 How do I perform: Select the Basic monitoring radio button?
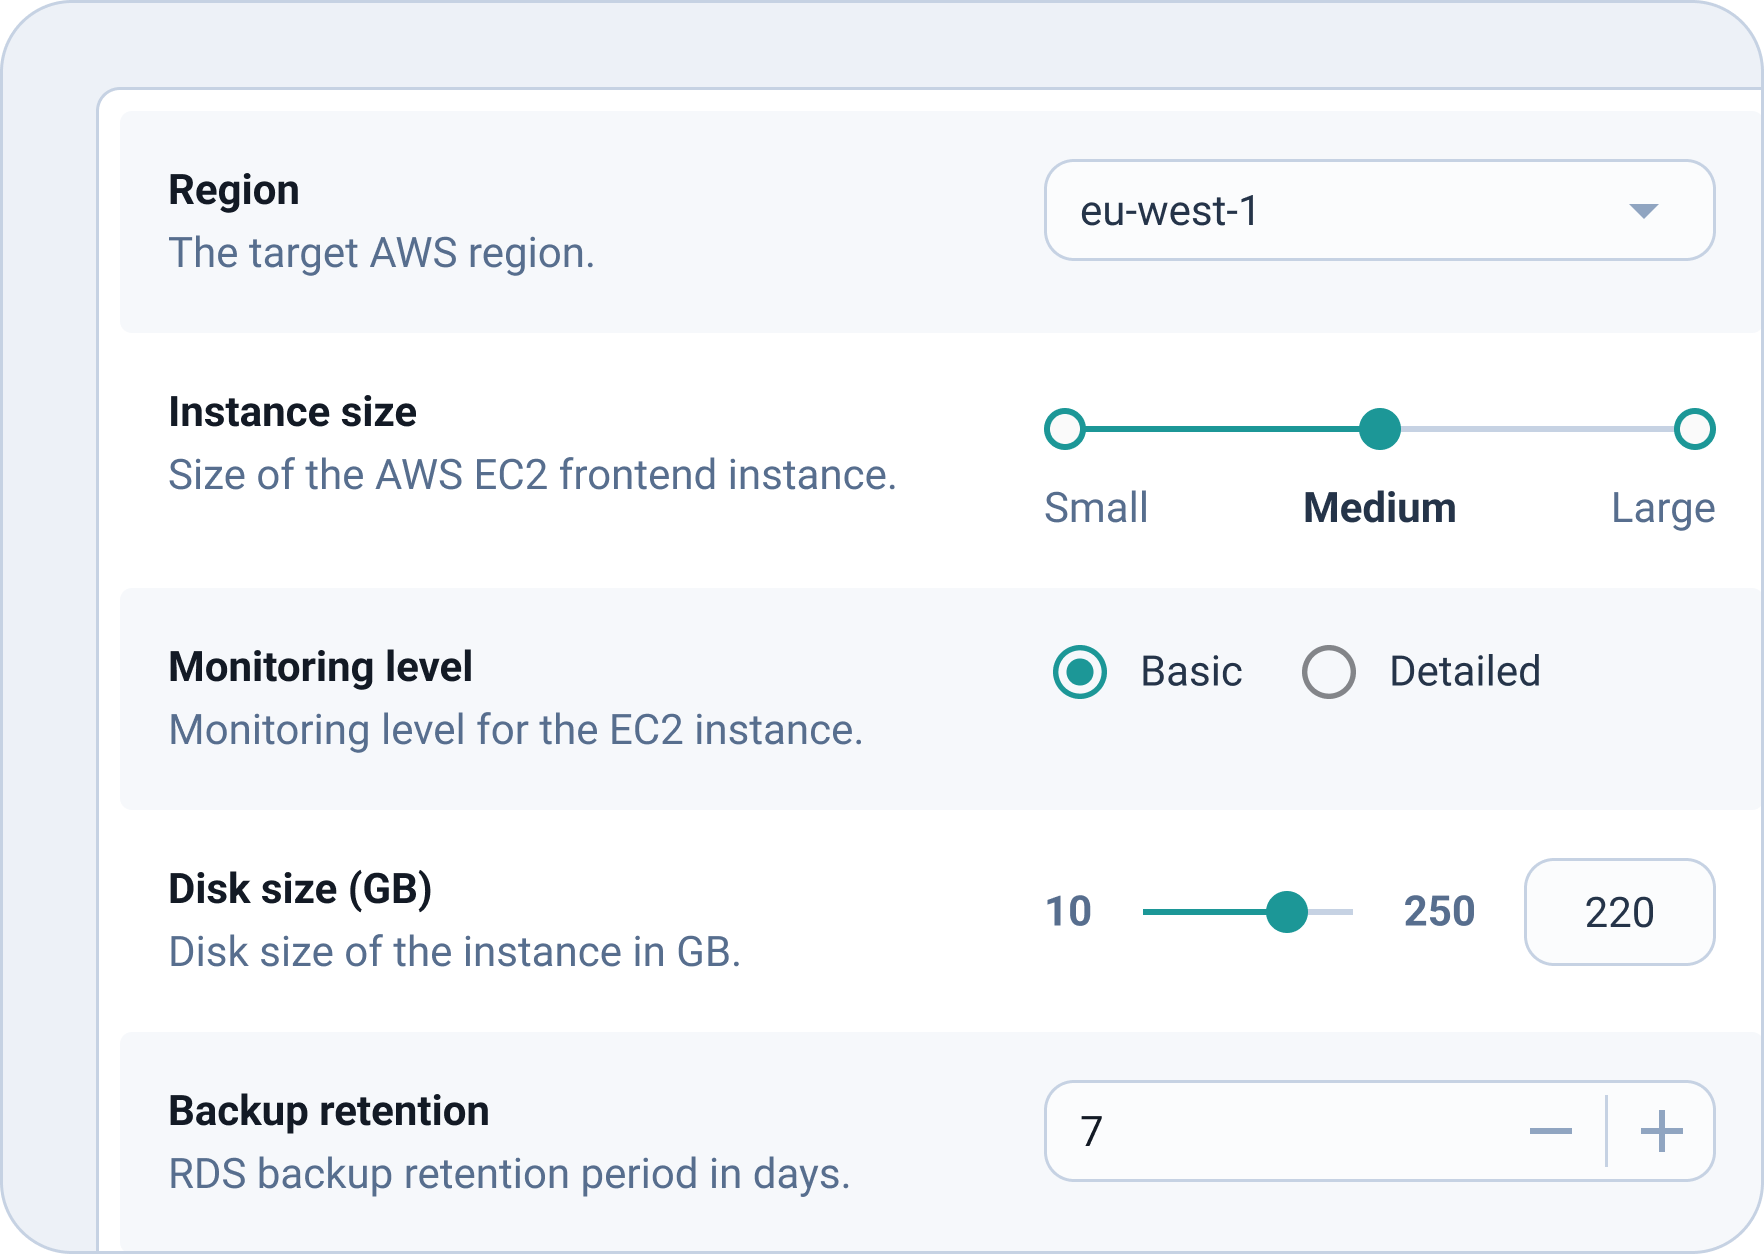click(1080, 672)
